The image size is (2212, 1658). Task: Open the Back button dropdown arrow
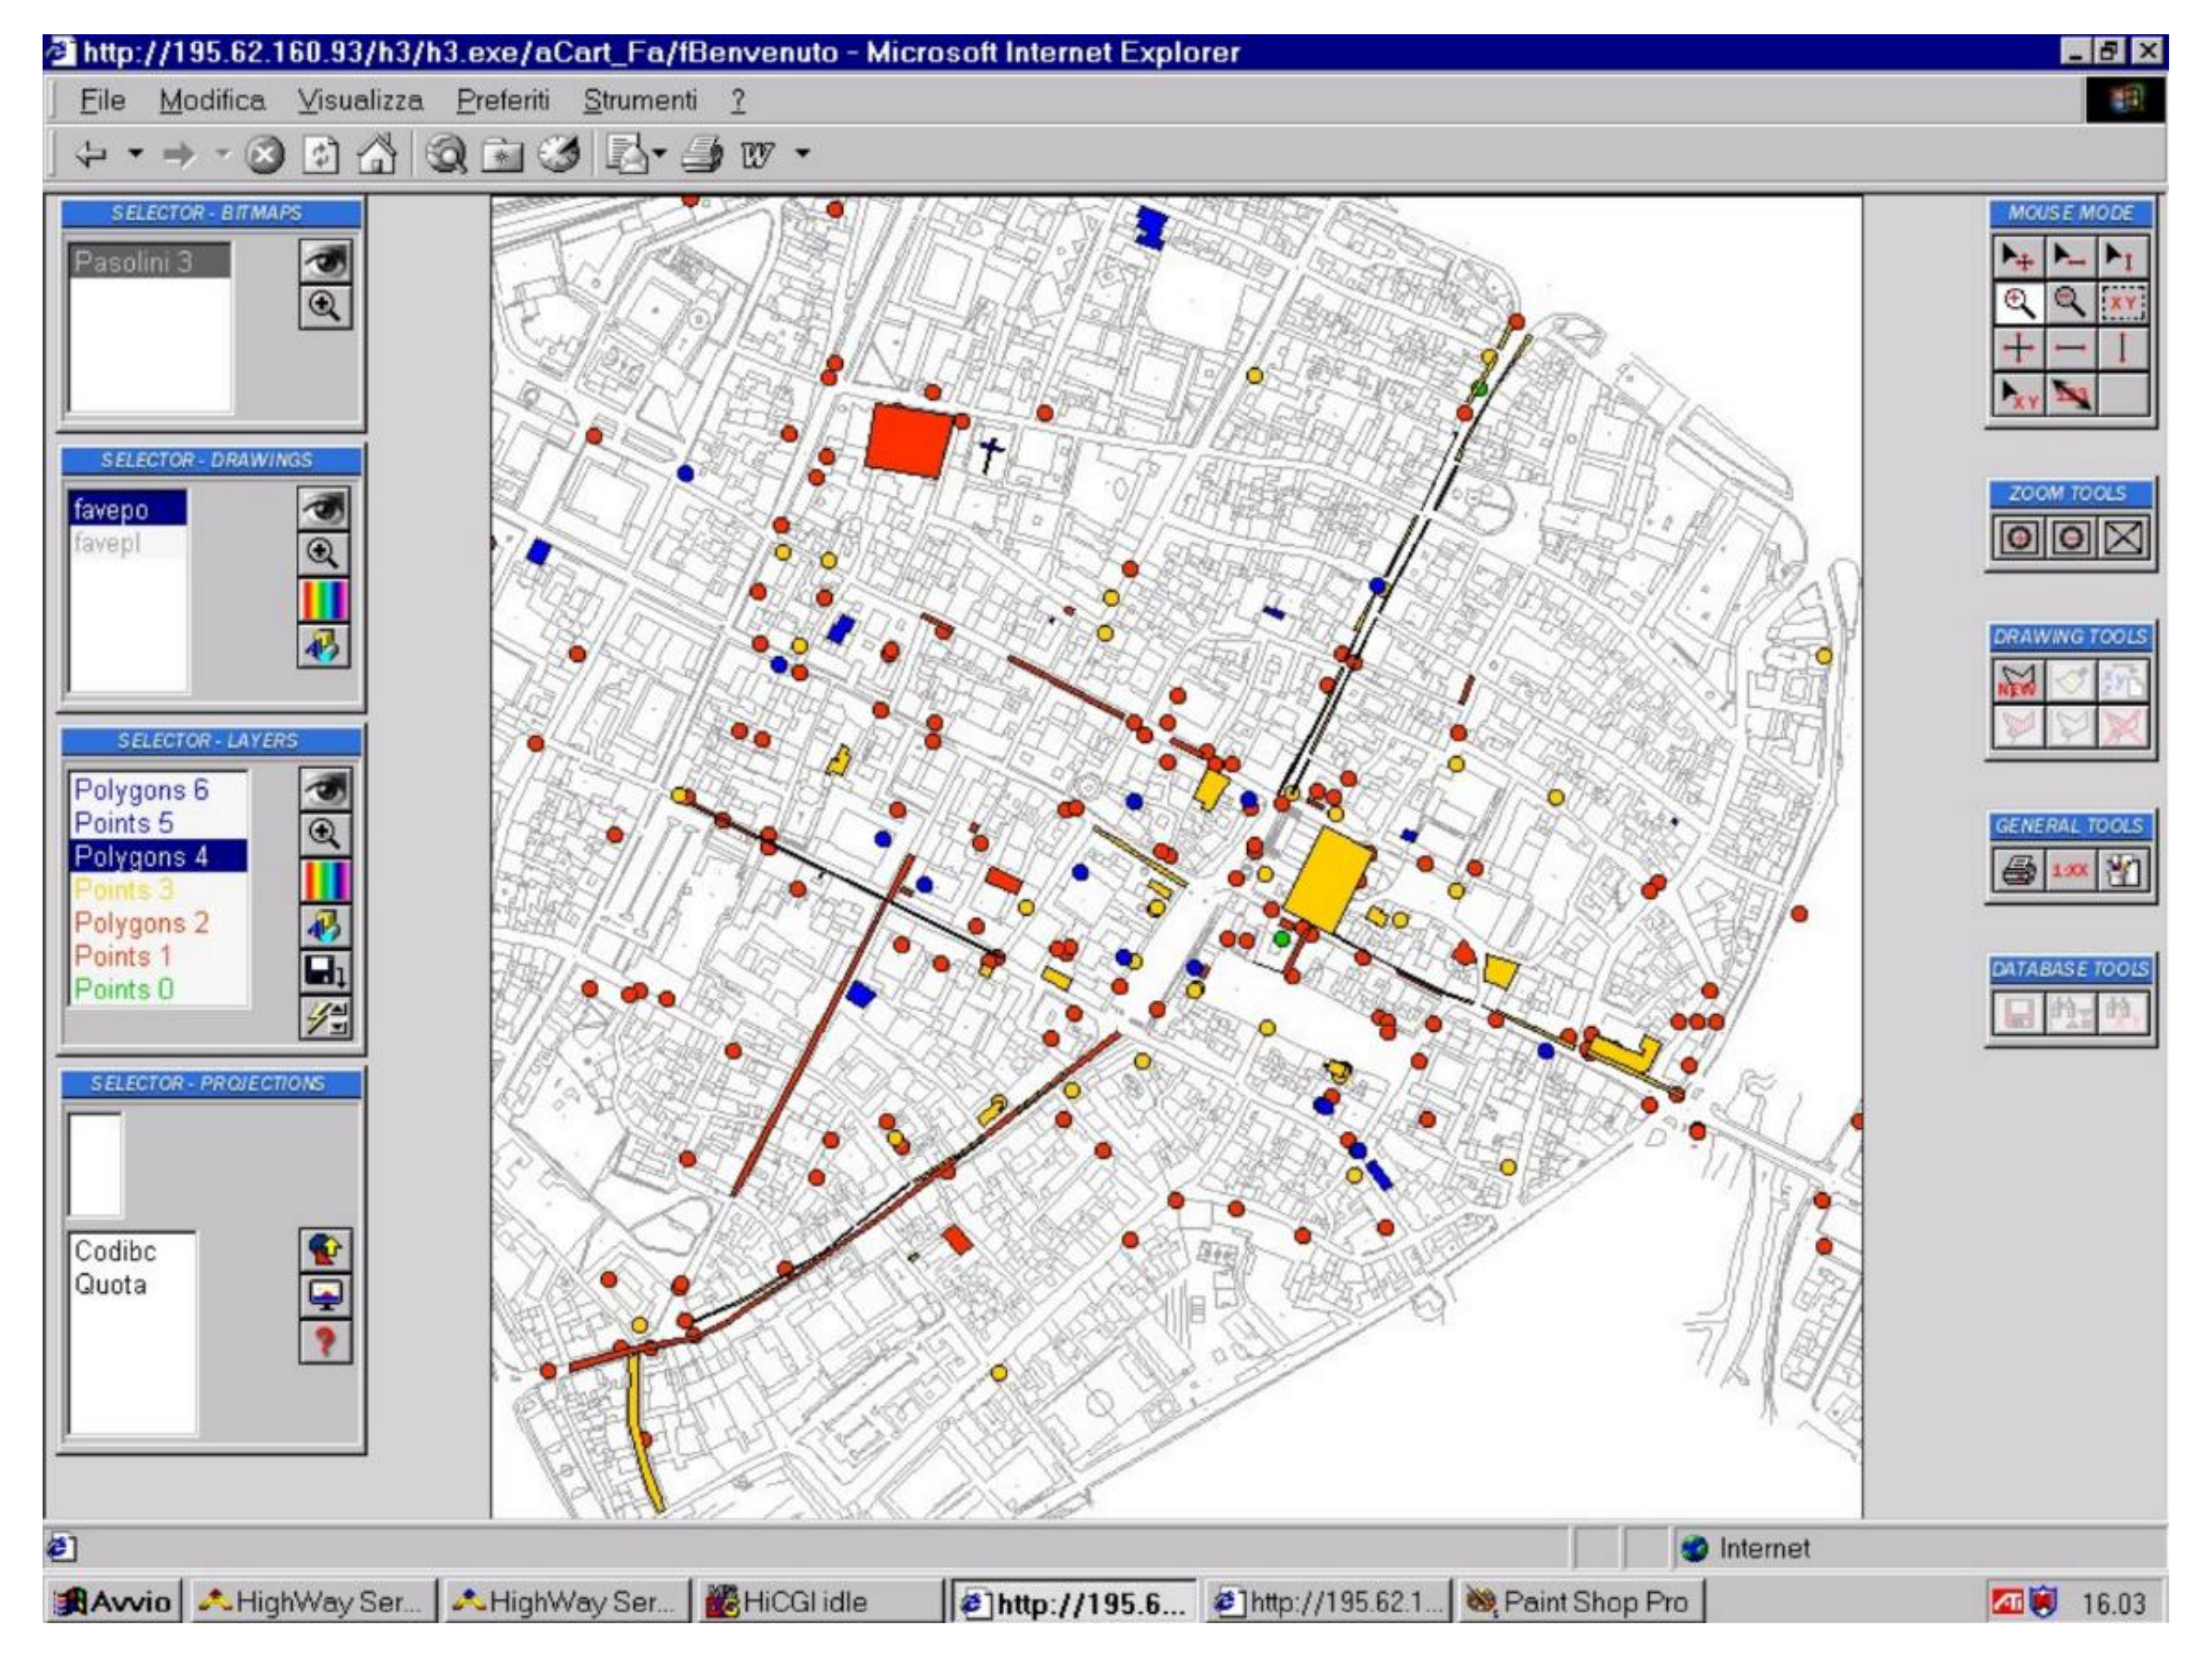pyautogui.click(x=135, y=154)
